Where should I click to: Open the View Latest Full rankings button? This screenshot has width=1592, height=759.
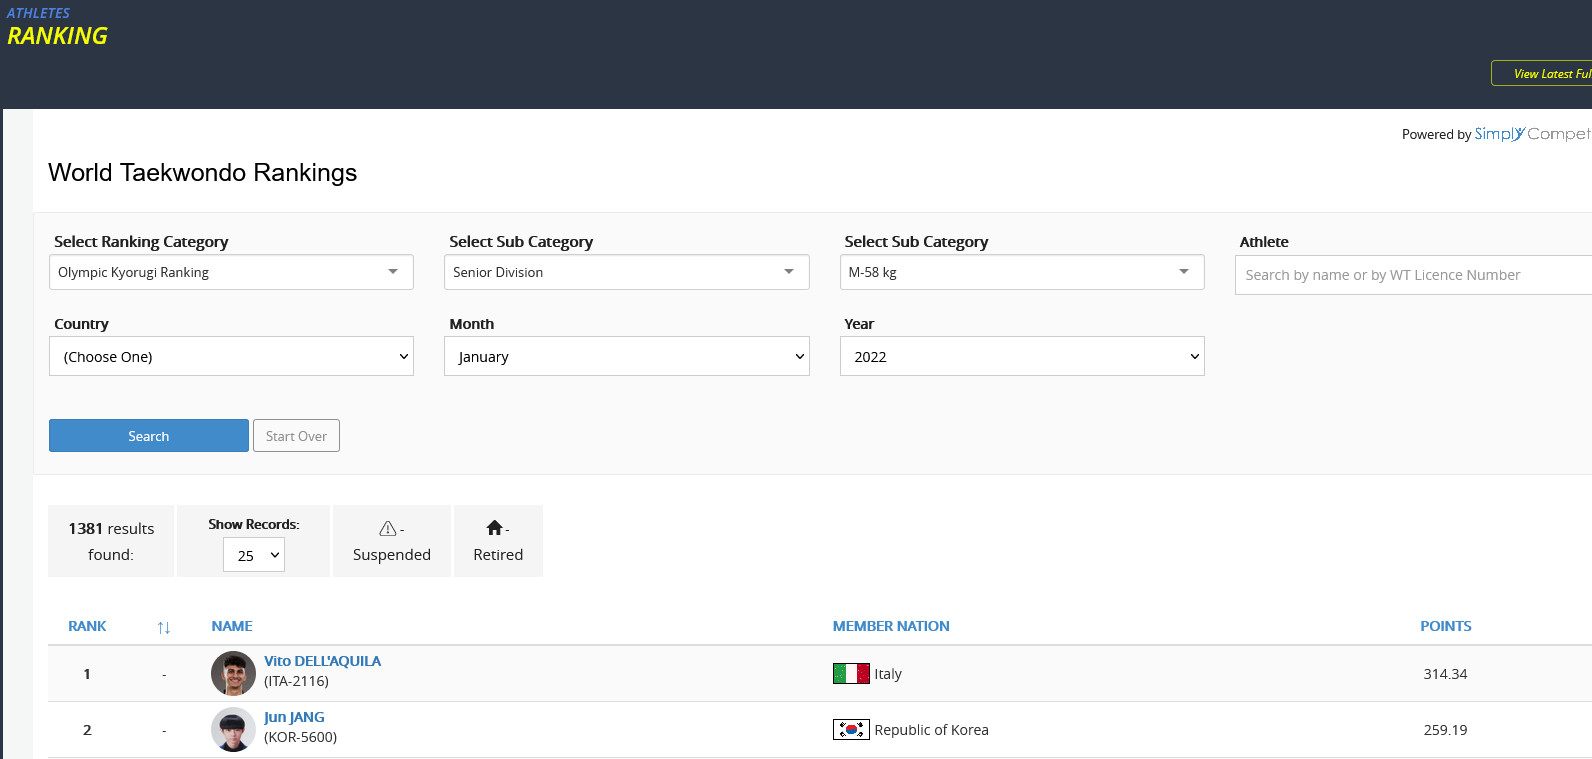click(1545, 74)
